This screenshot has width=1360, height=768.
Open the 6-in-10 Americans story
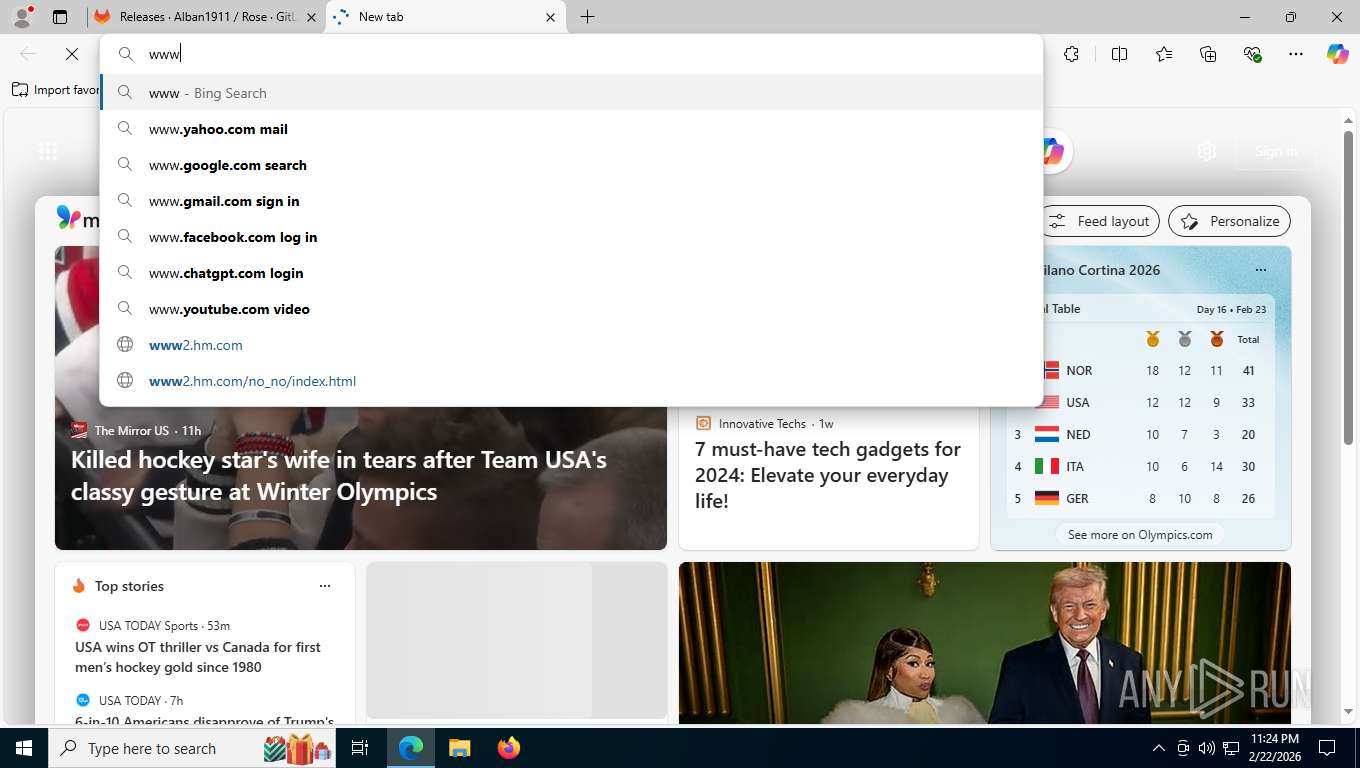(204, 721)
